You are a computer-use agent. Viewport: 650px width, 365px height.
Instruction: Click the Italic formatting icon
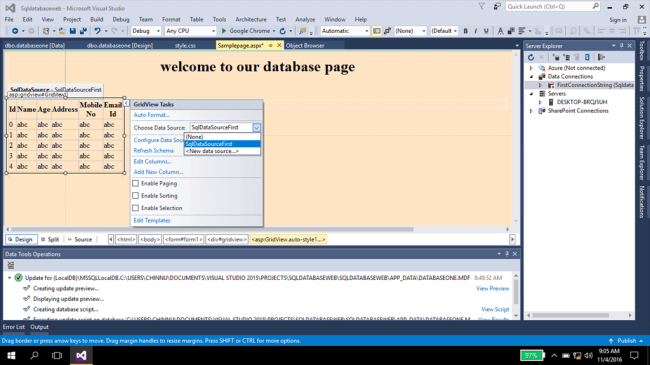(x=475, y=31)
